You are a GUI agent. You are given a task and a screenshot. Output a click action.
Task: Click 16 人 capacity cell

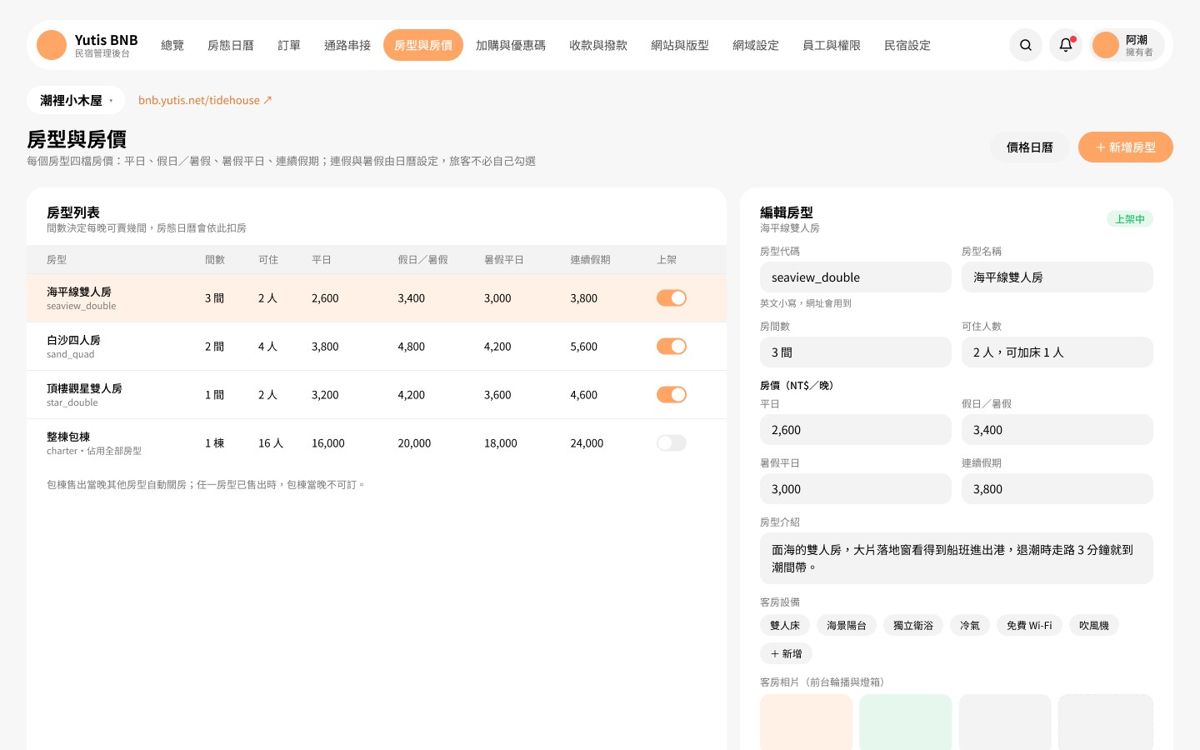point(271,443)
